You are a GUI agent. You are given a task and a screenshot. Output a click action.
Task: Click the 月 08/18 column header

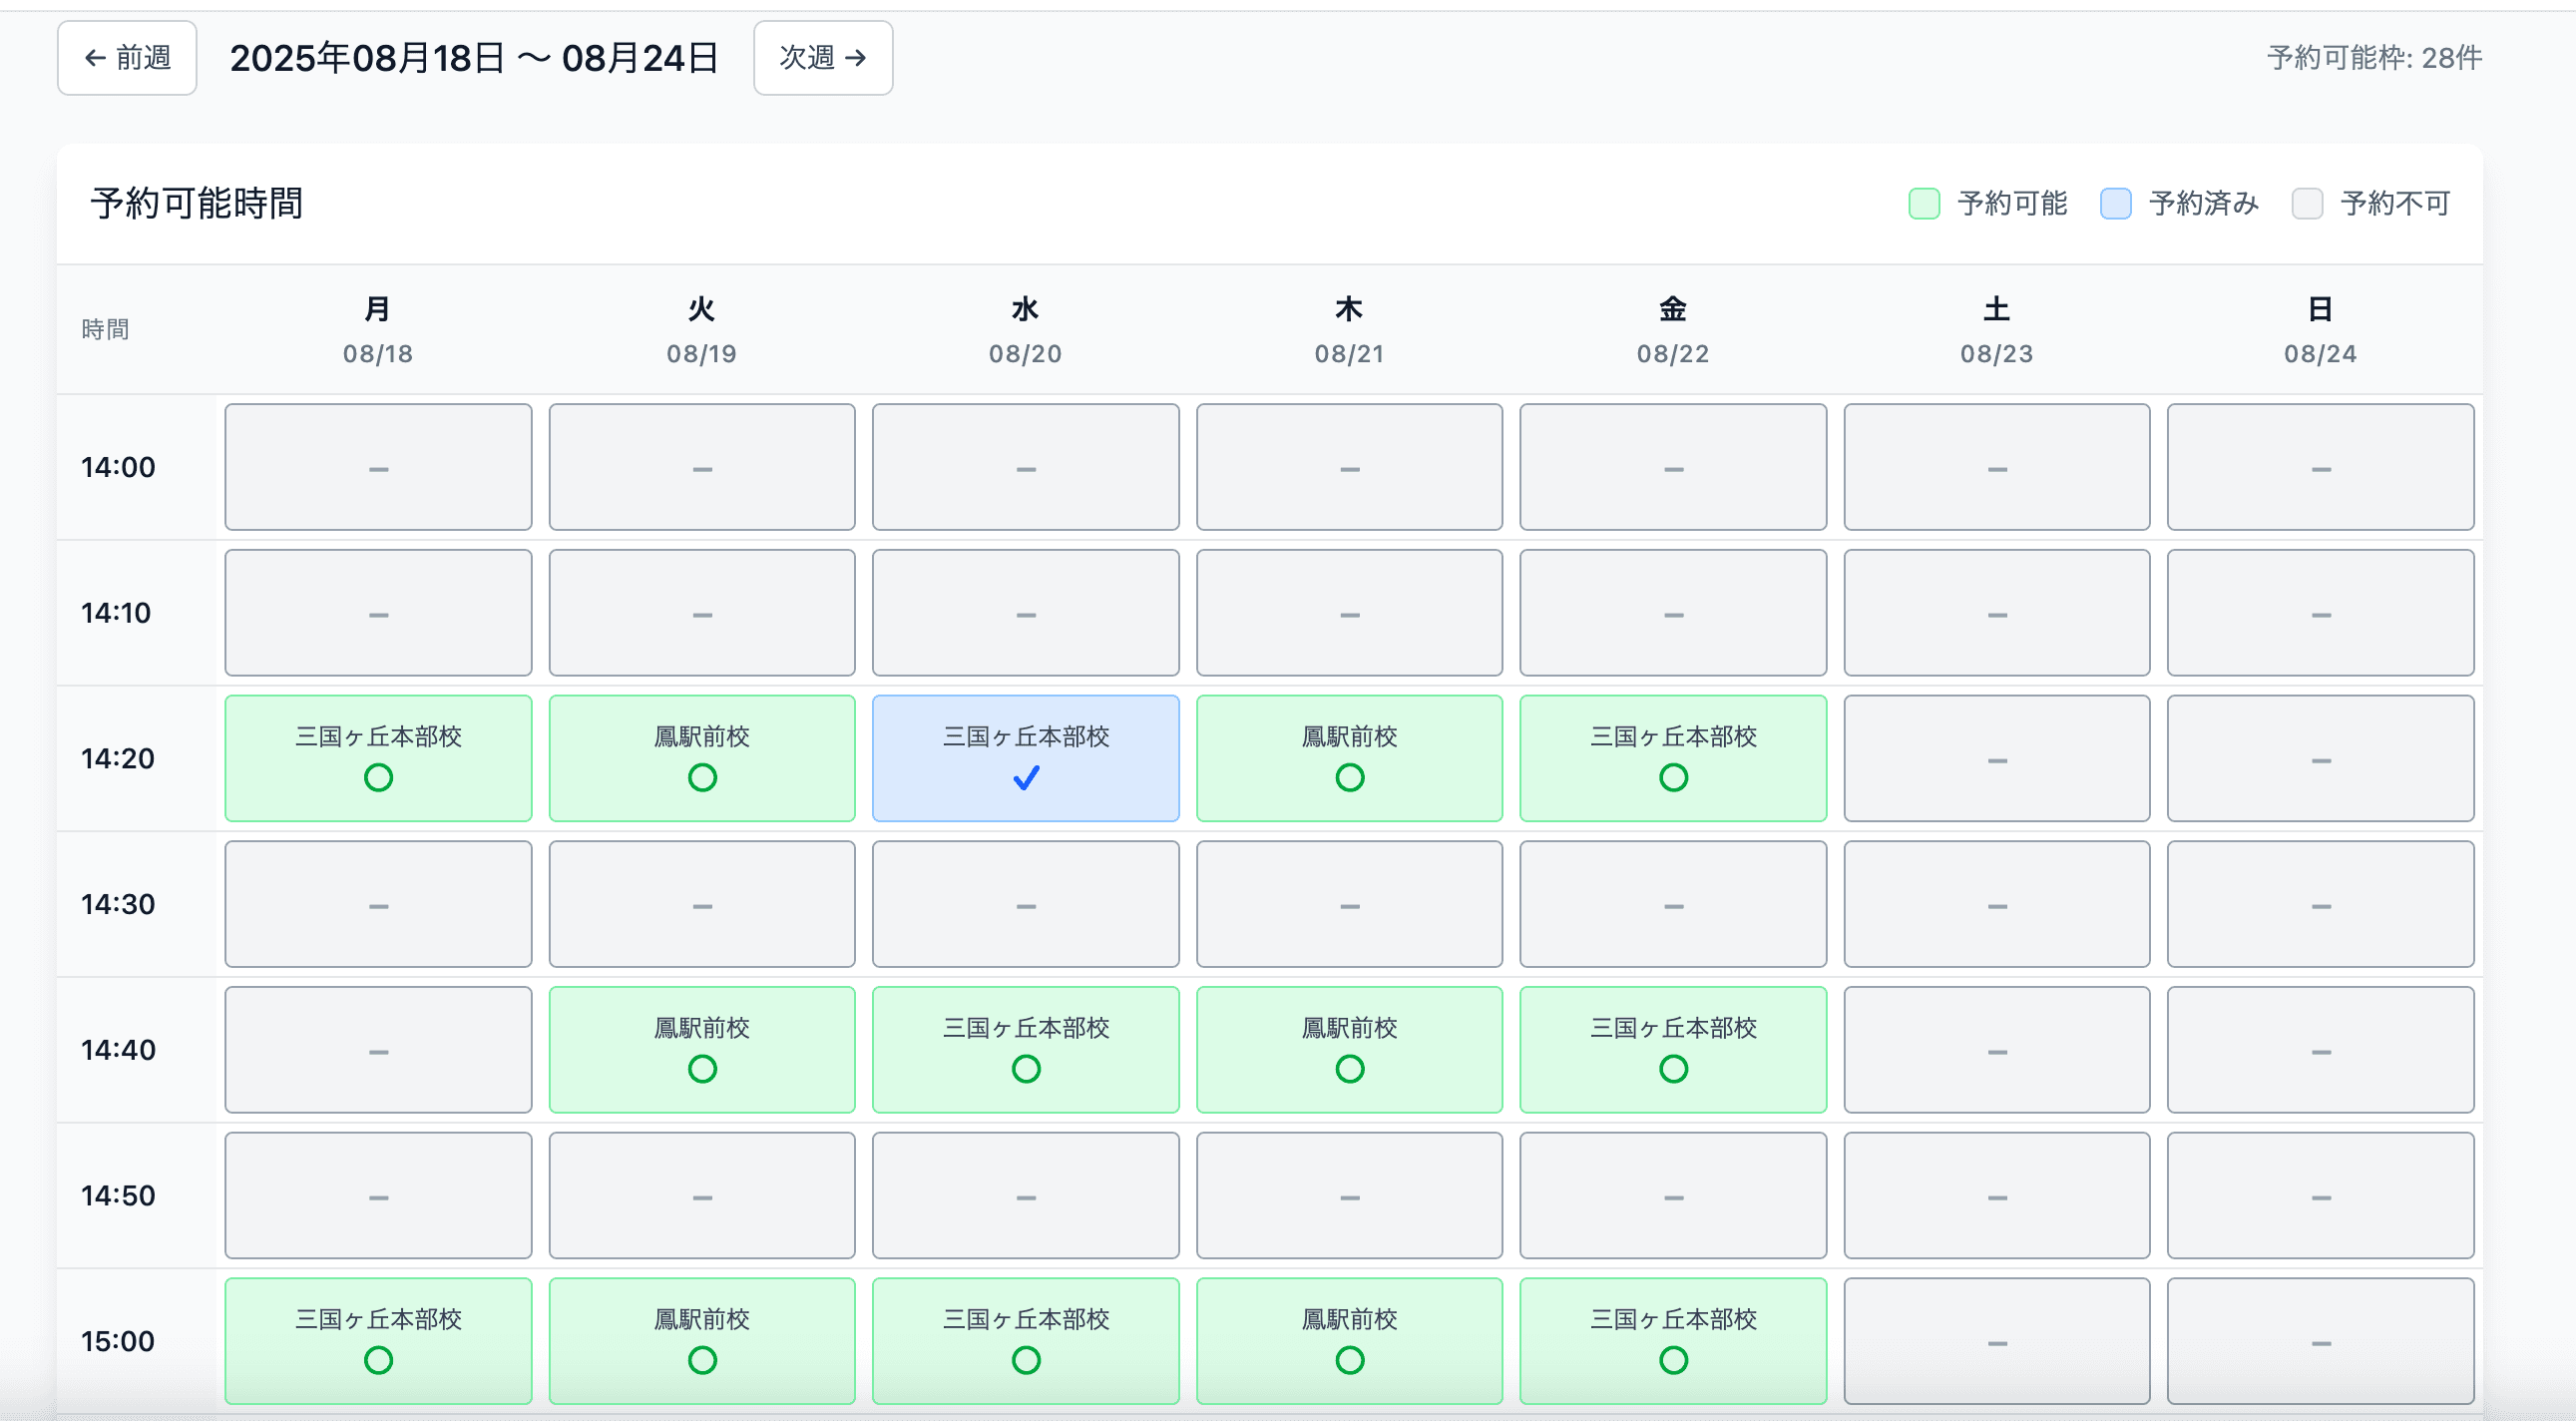click(378, 330)
